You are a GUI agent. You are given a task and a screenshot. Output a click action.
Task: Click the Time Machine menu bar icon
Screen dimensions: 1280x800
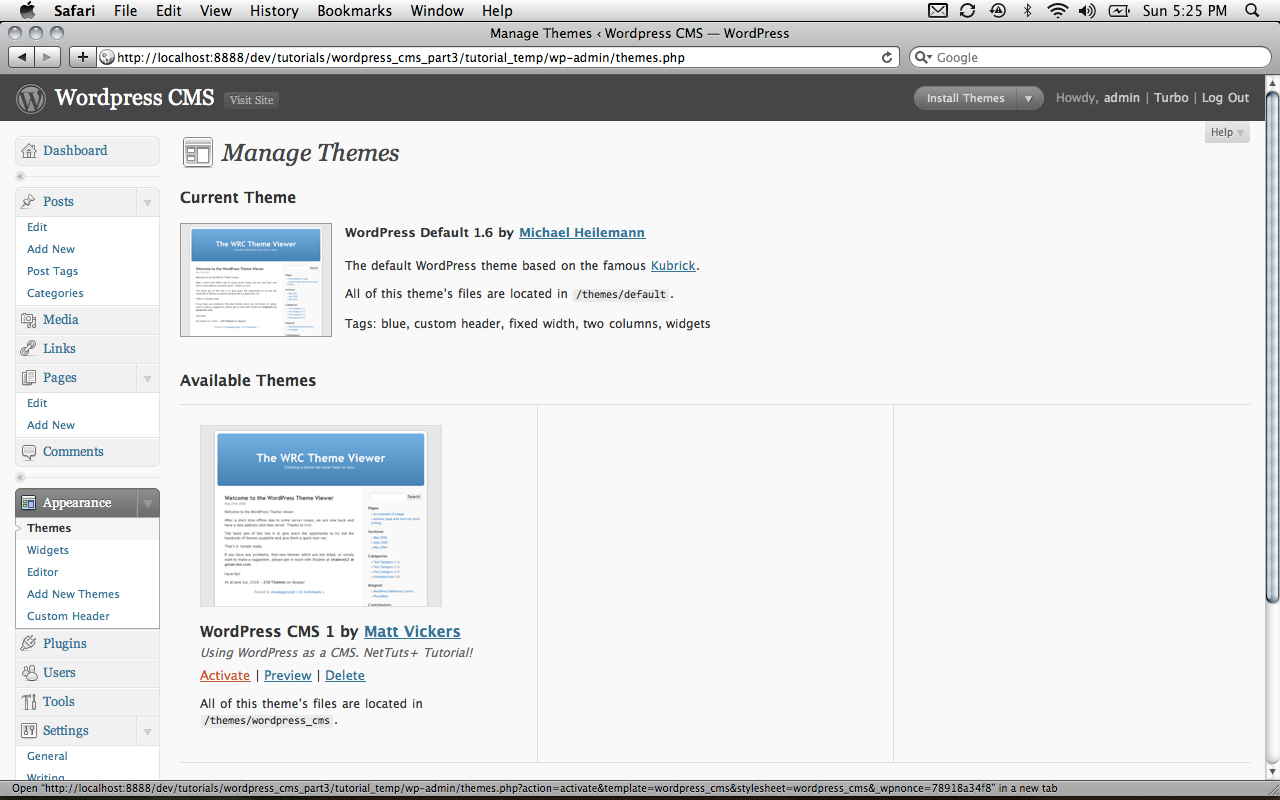[997, 11]
